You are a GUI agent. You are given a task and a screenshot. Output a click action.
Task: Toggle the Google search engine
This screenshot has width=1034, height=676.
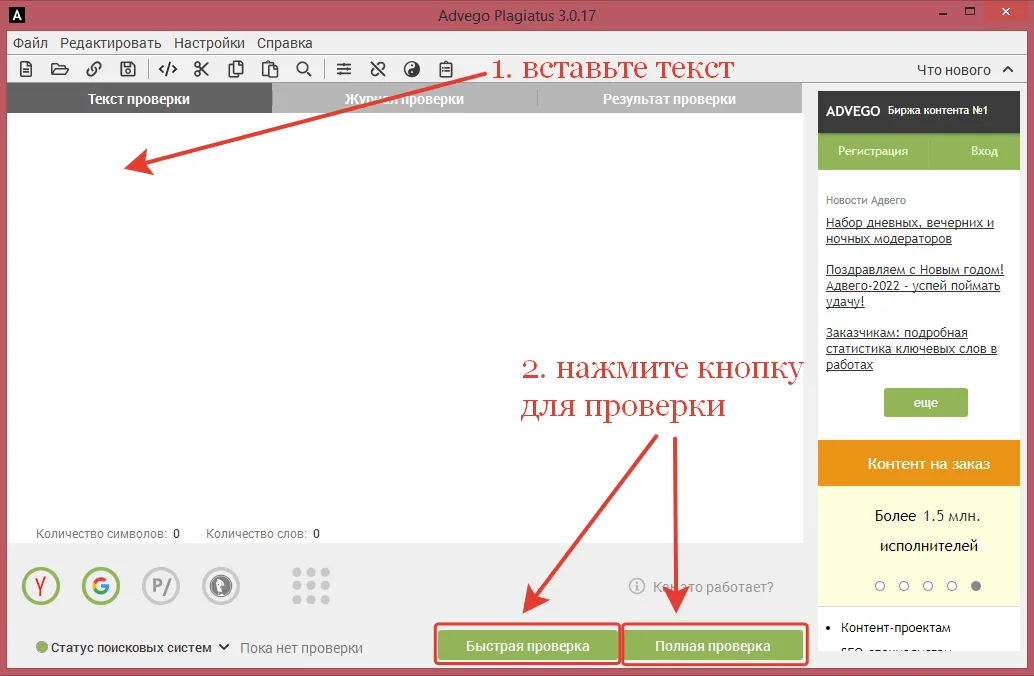[100, 586]
